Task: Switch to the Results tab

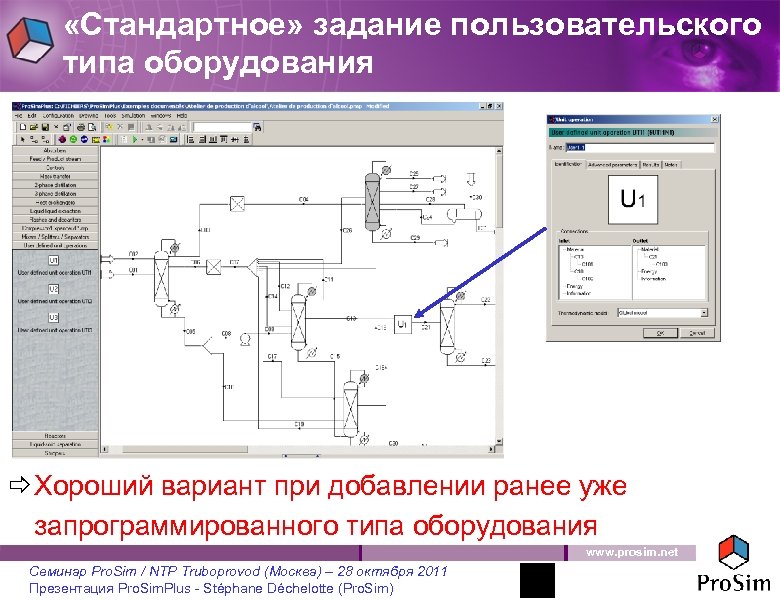Action: tap(651, 165)
